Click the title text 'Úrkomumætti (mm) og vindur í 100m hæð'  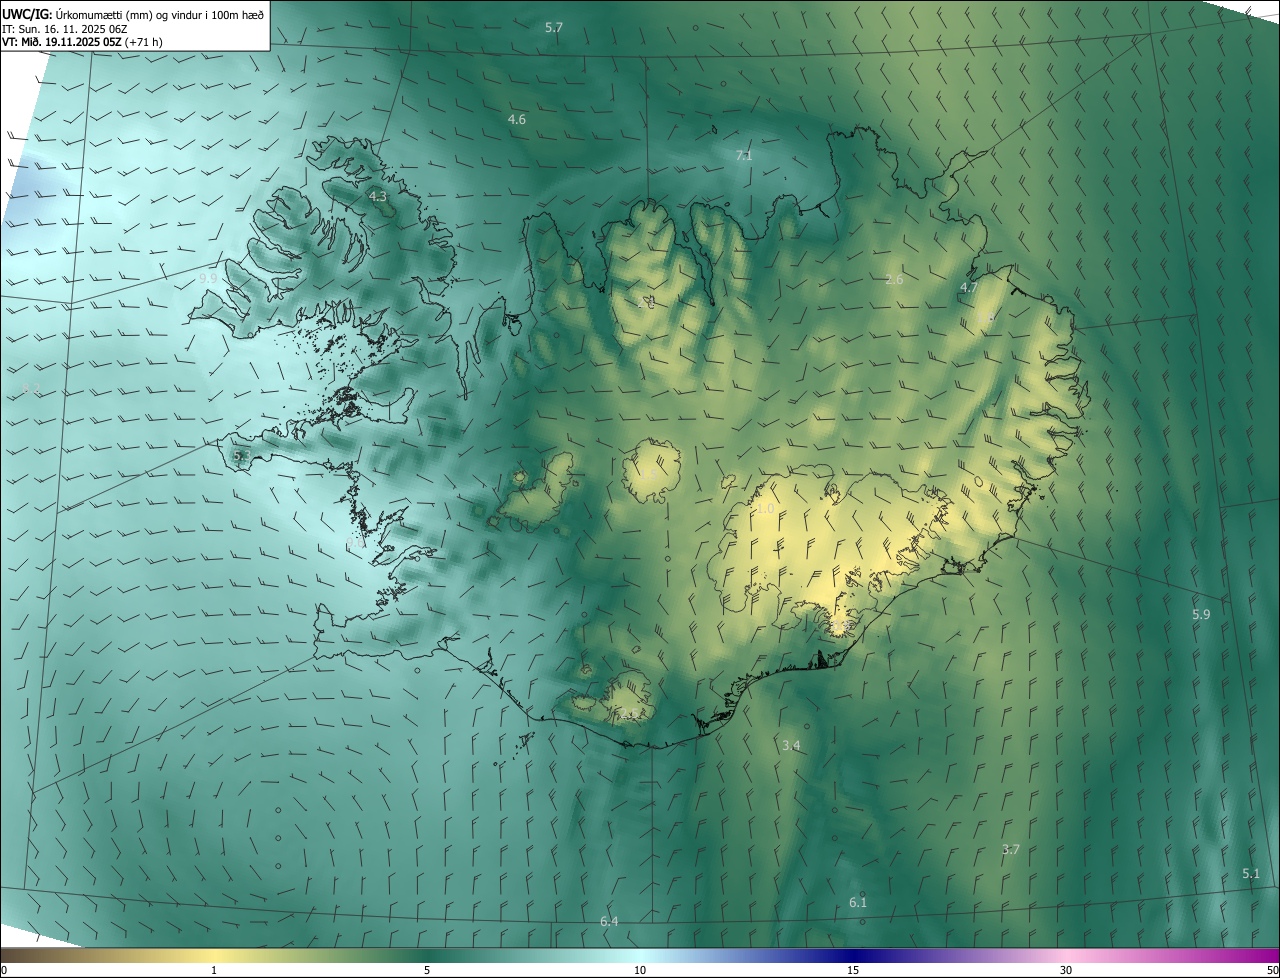[x=160, y=14]
